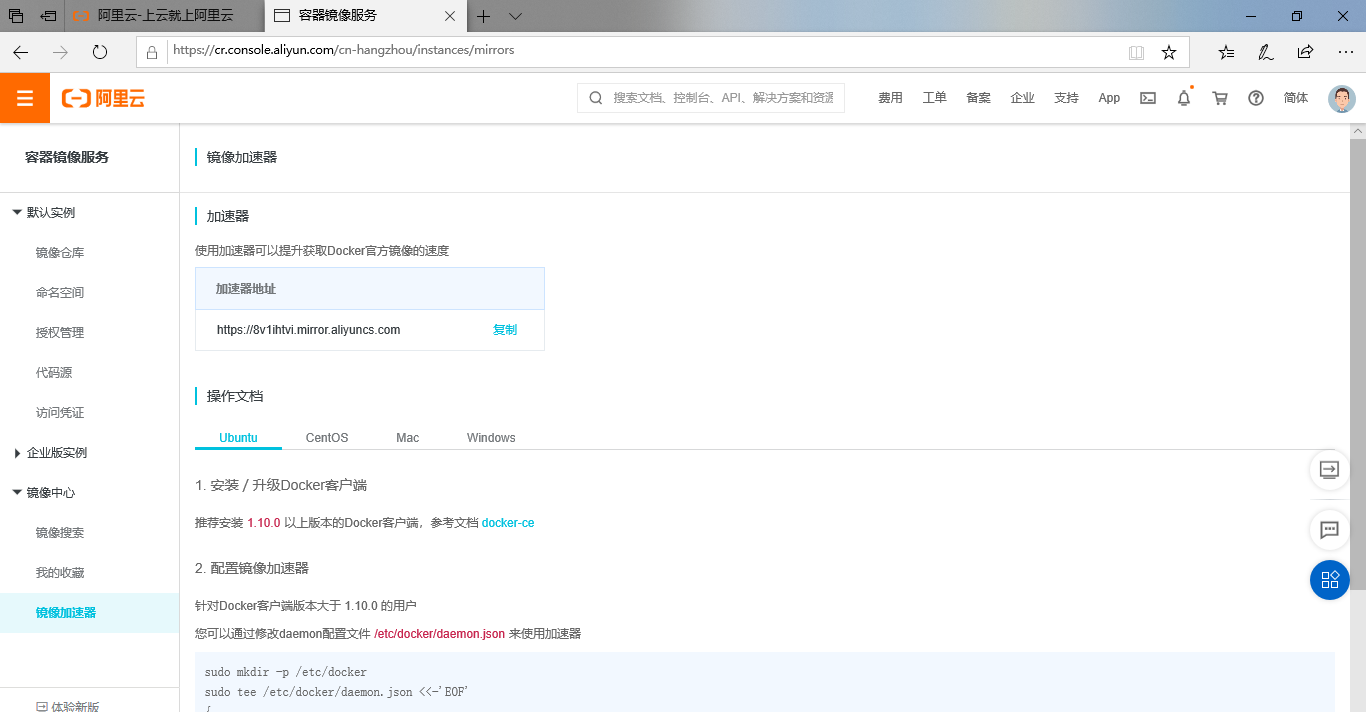The width and height of the screenshot is (1366, 712).
Task: Select the Ubuntu documentation tab
Action: 238,438
